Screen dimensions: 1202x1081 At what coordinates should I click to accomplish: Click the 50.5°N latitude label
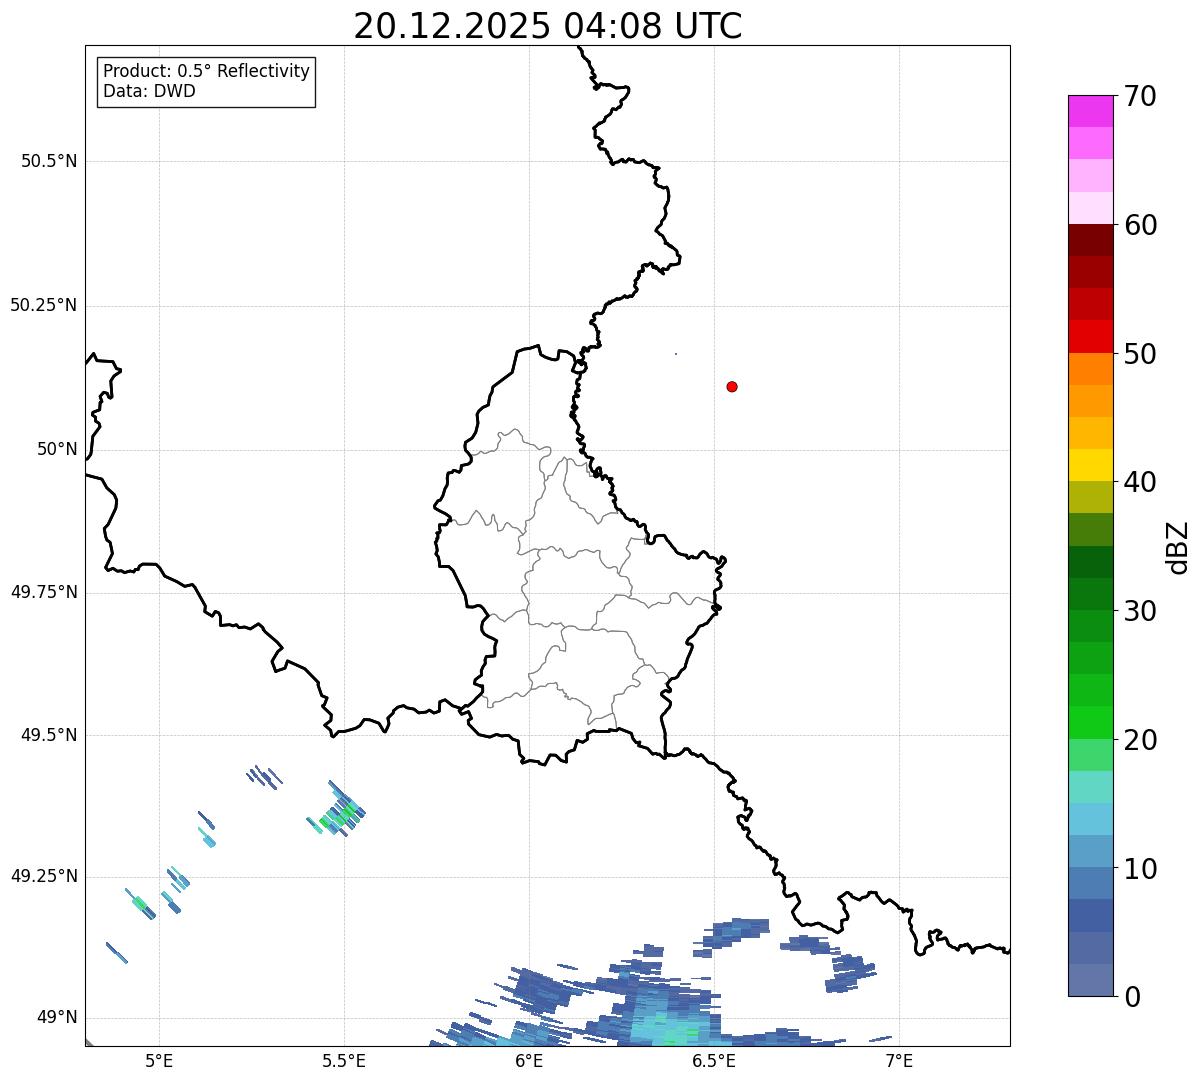coord(49,161)
